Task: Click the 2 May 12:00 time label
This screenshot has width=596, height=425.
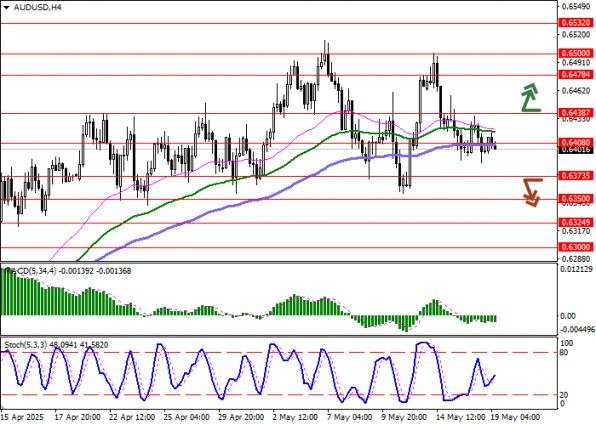Action: click(x=295, y=417)
